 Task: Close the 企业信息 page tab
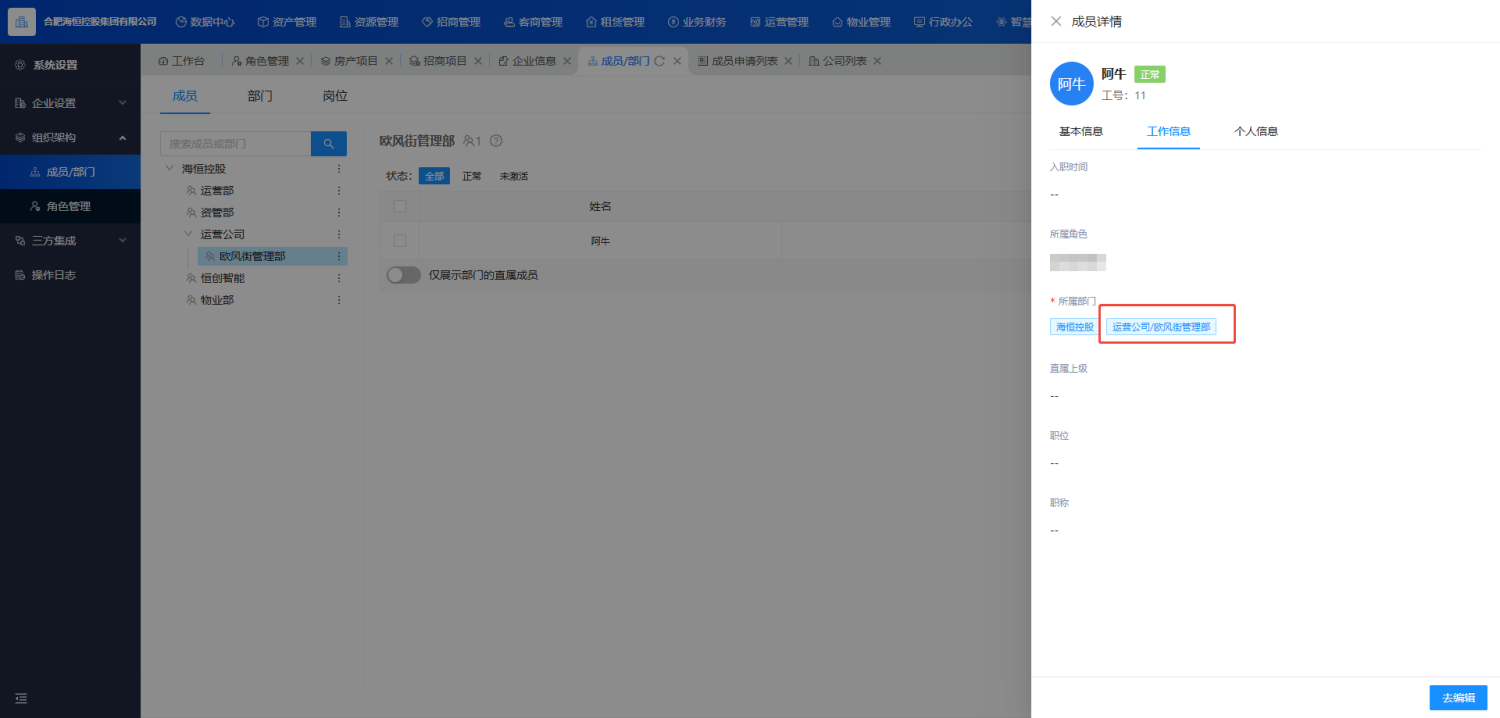[567, 61]
